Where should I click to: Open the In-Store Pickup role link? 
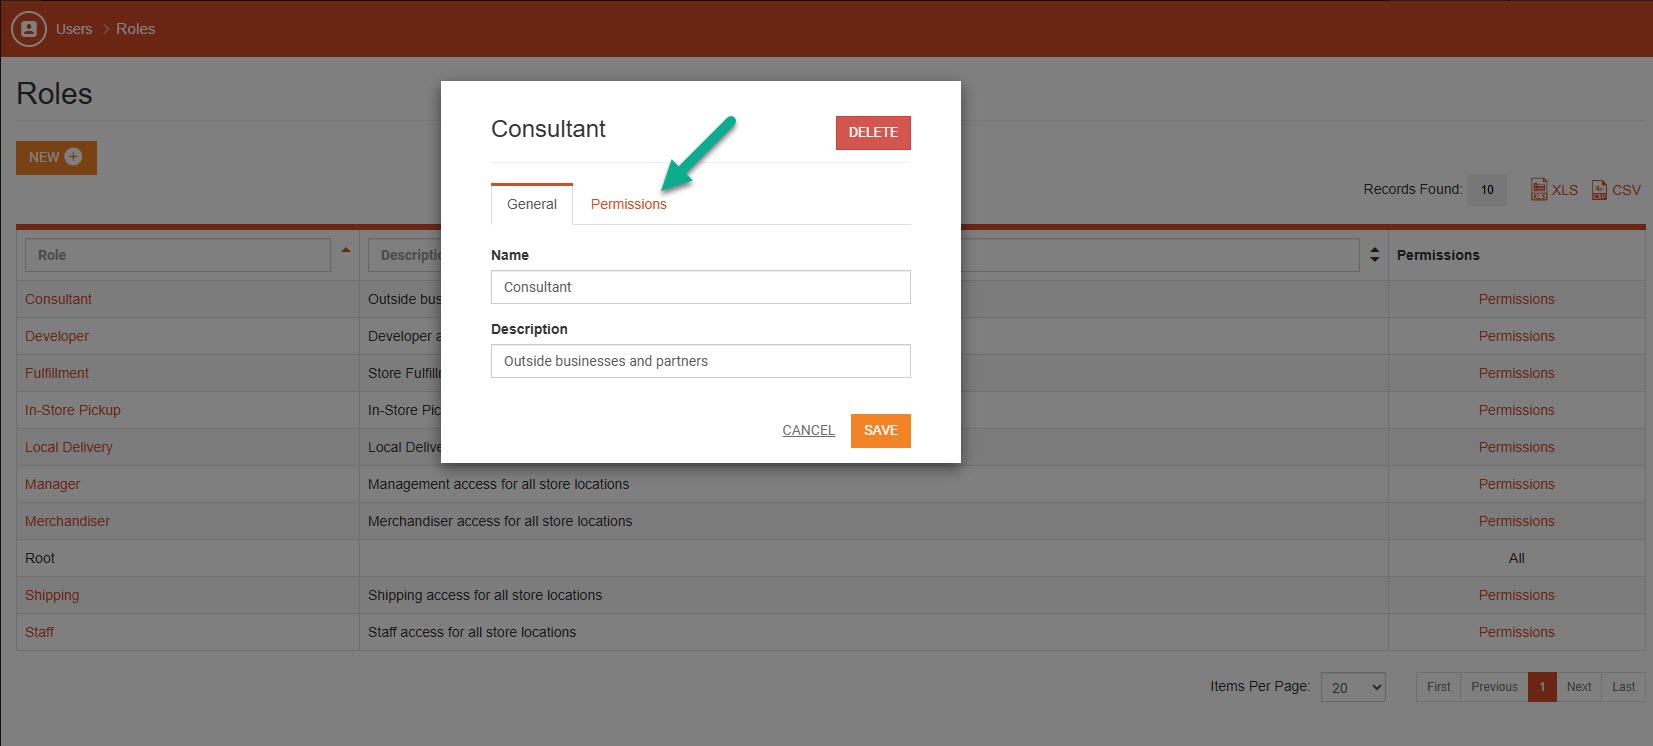point(73,410)
